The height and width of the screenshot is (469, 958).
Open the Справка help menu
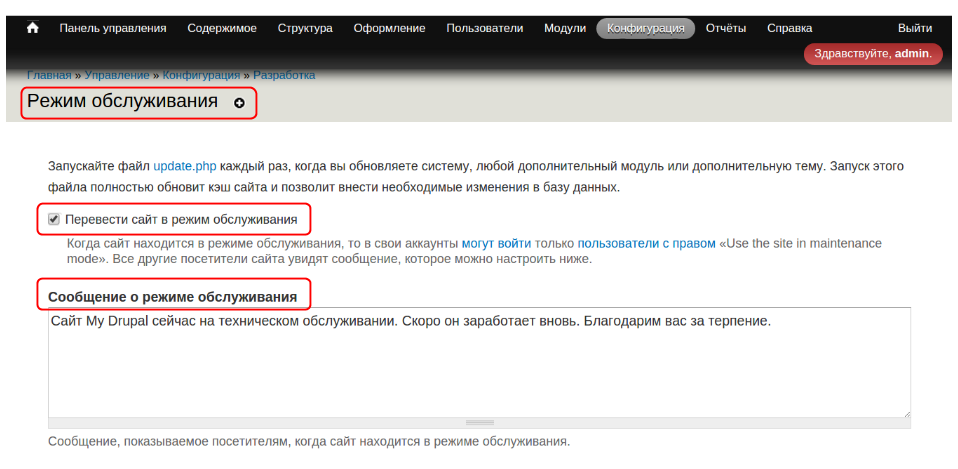[x=789, y=28]
